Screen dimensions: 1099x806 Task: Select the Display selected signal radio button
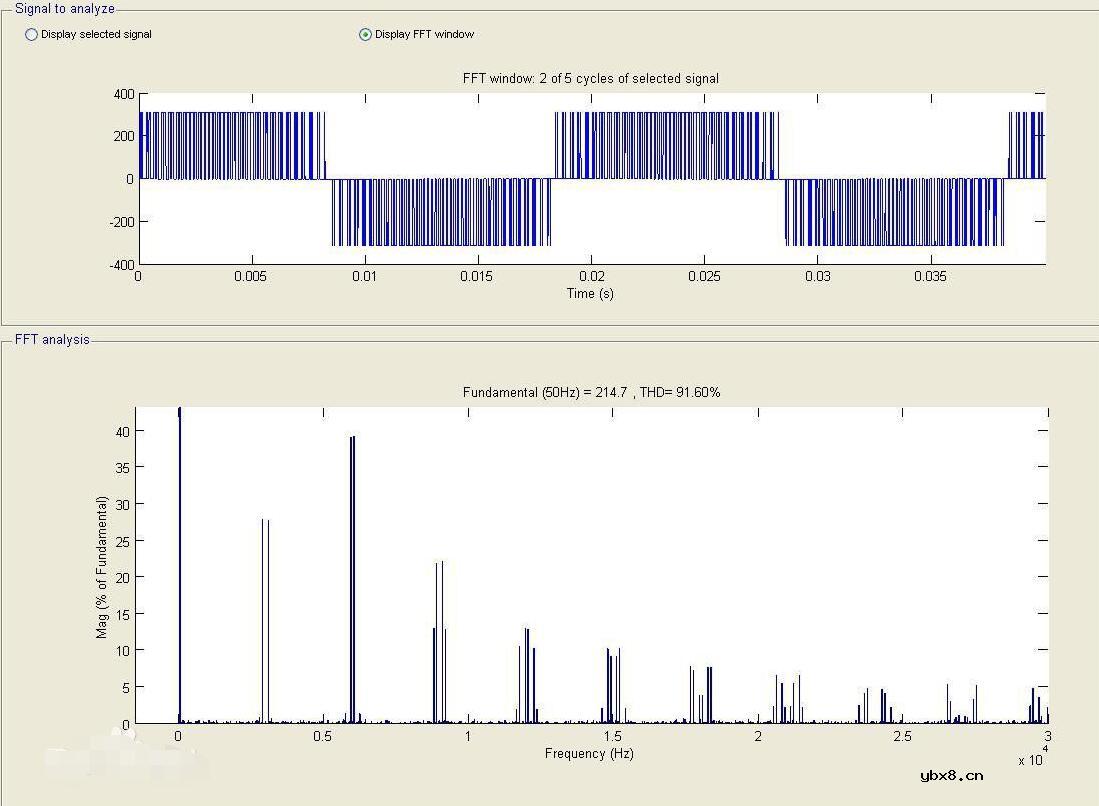coord(32,35)
